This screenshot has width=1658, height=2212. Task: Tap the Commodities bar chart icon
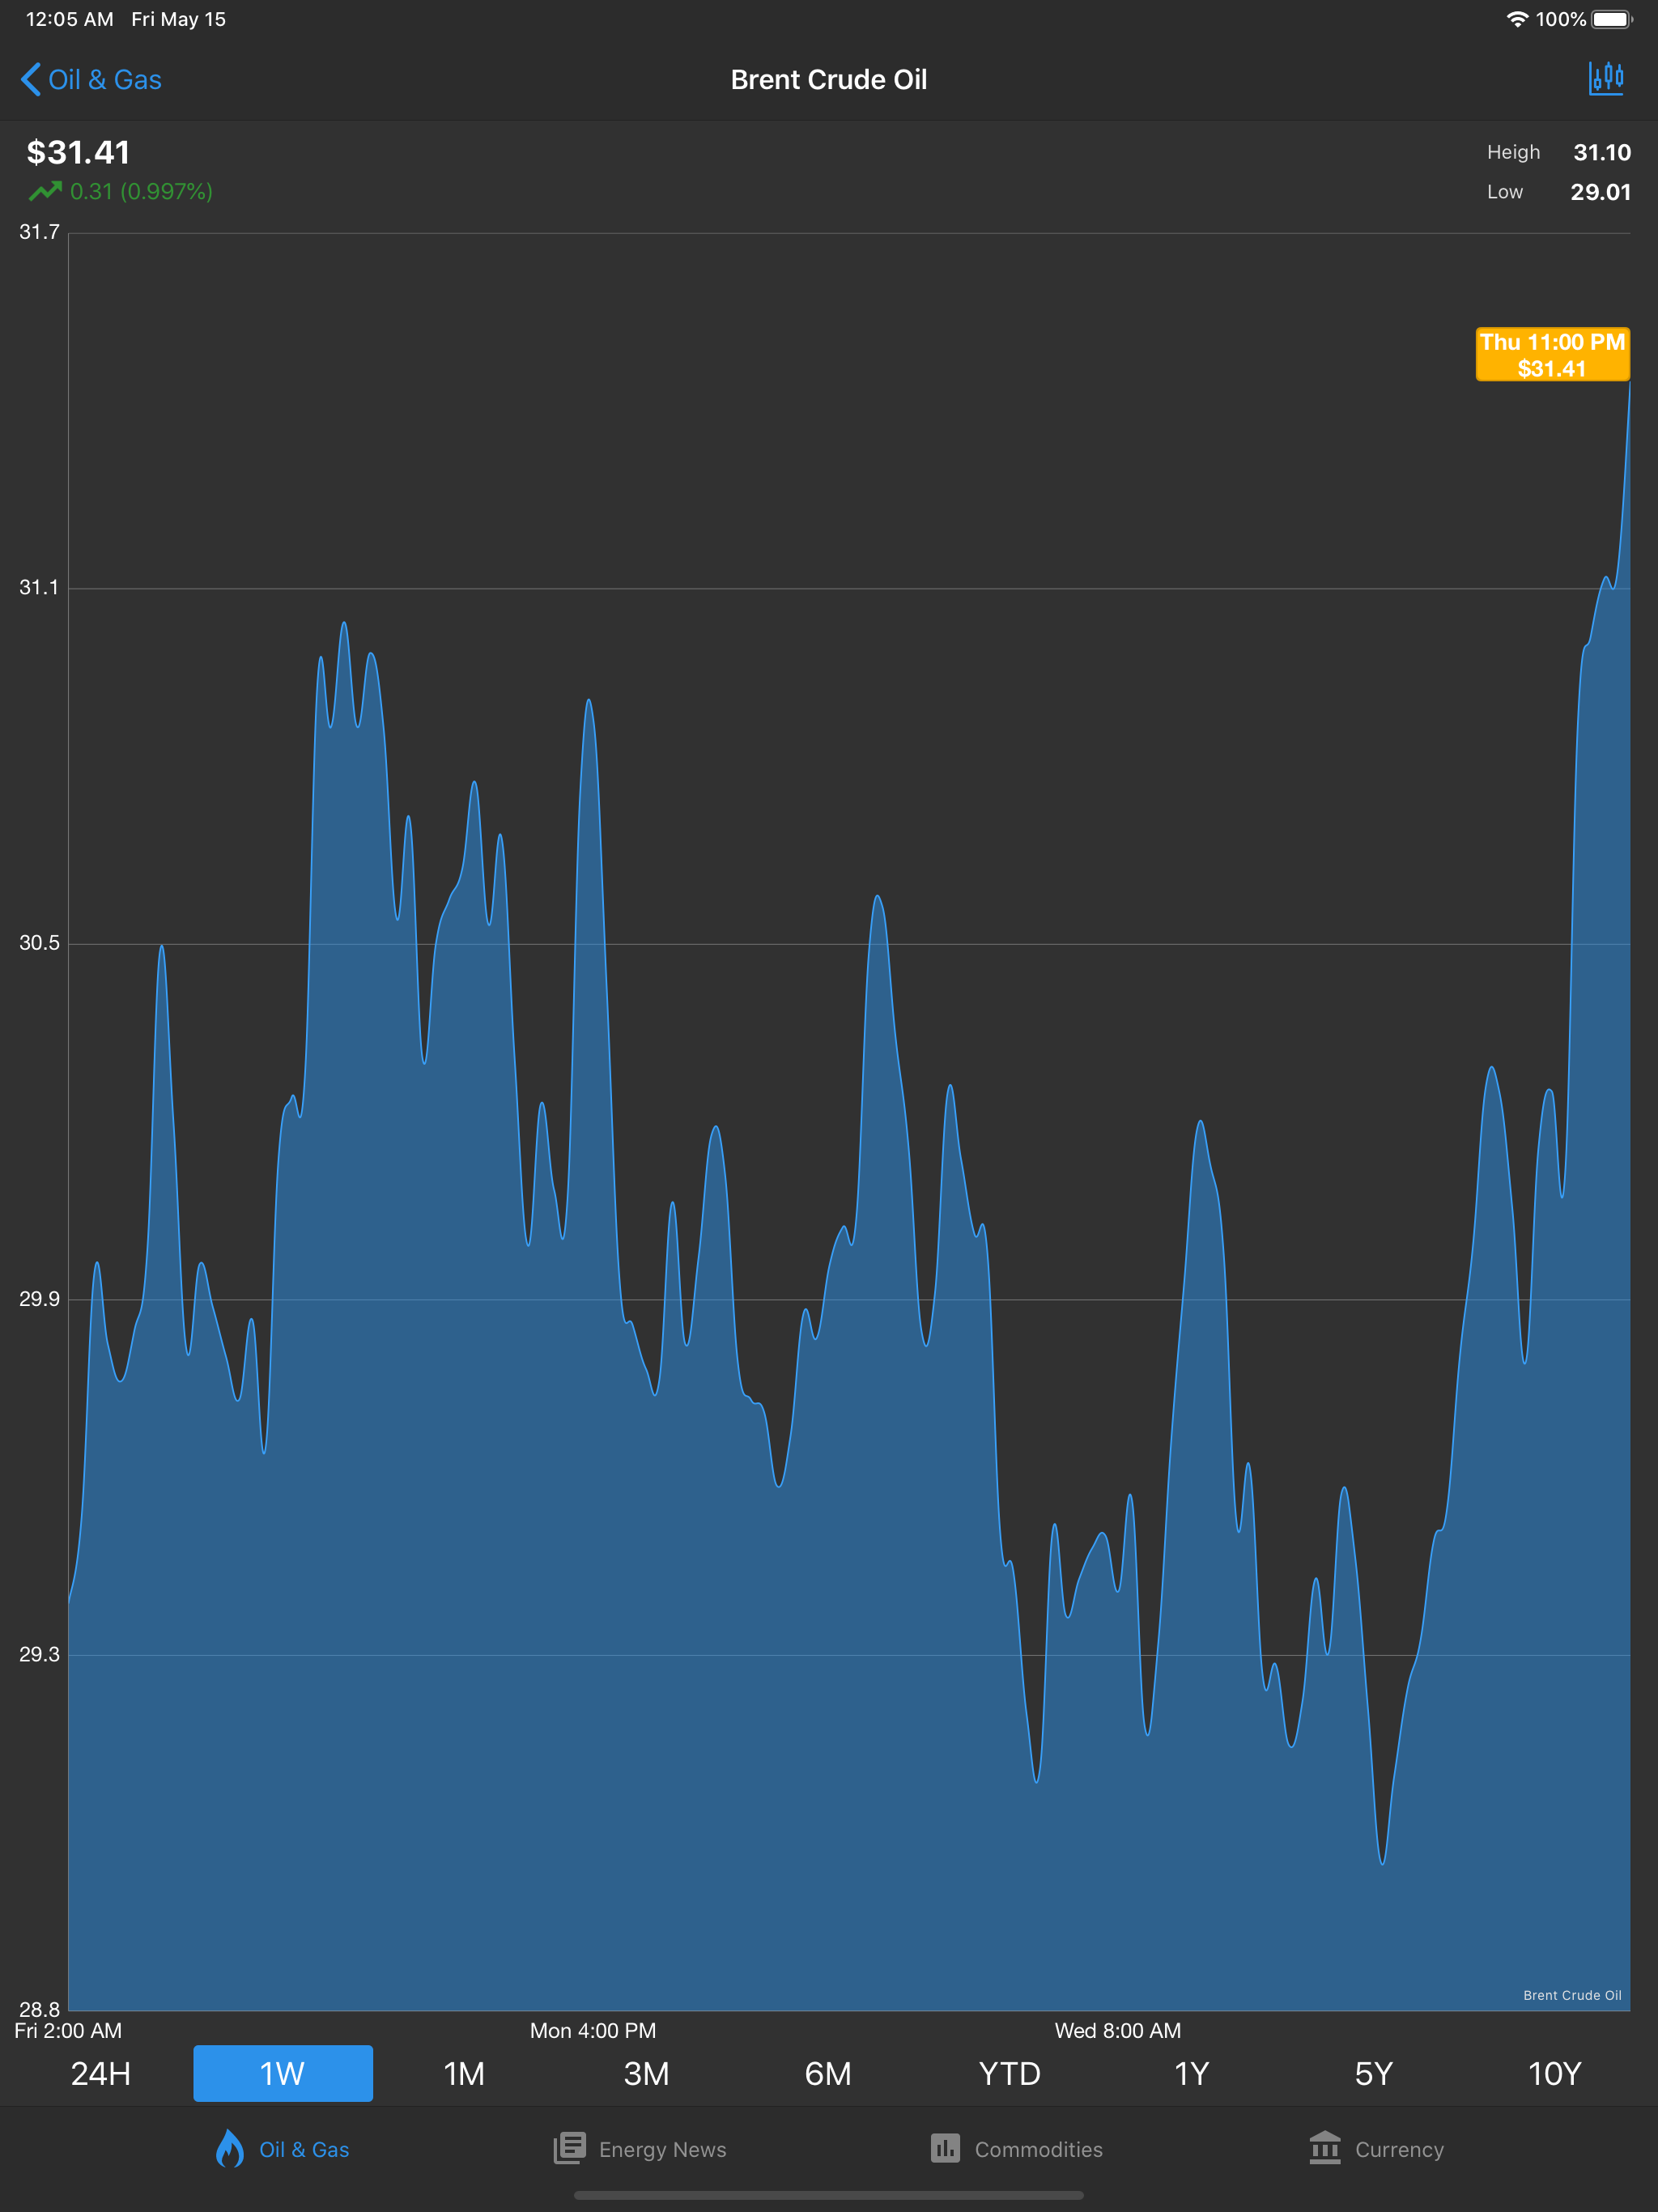tap(945, 2148)
